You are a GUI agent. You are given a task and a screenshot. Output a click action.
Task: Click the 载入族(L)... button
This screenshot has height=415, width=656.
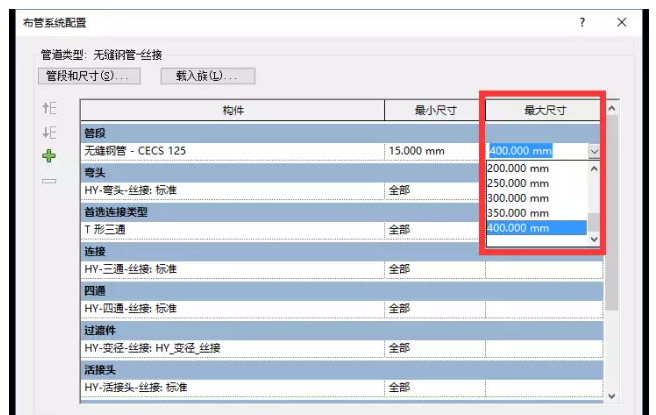207,76
